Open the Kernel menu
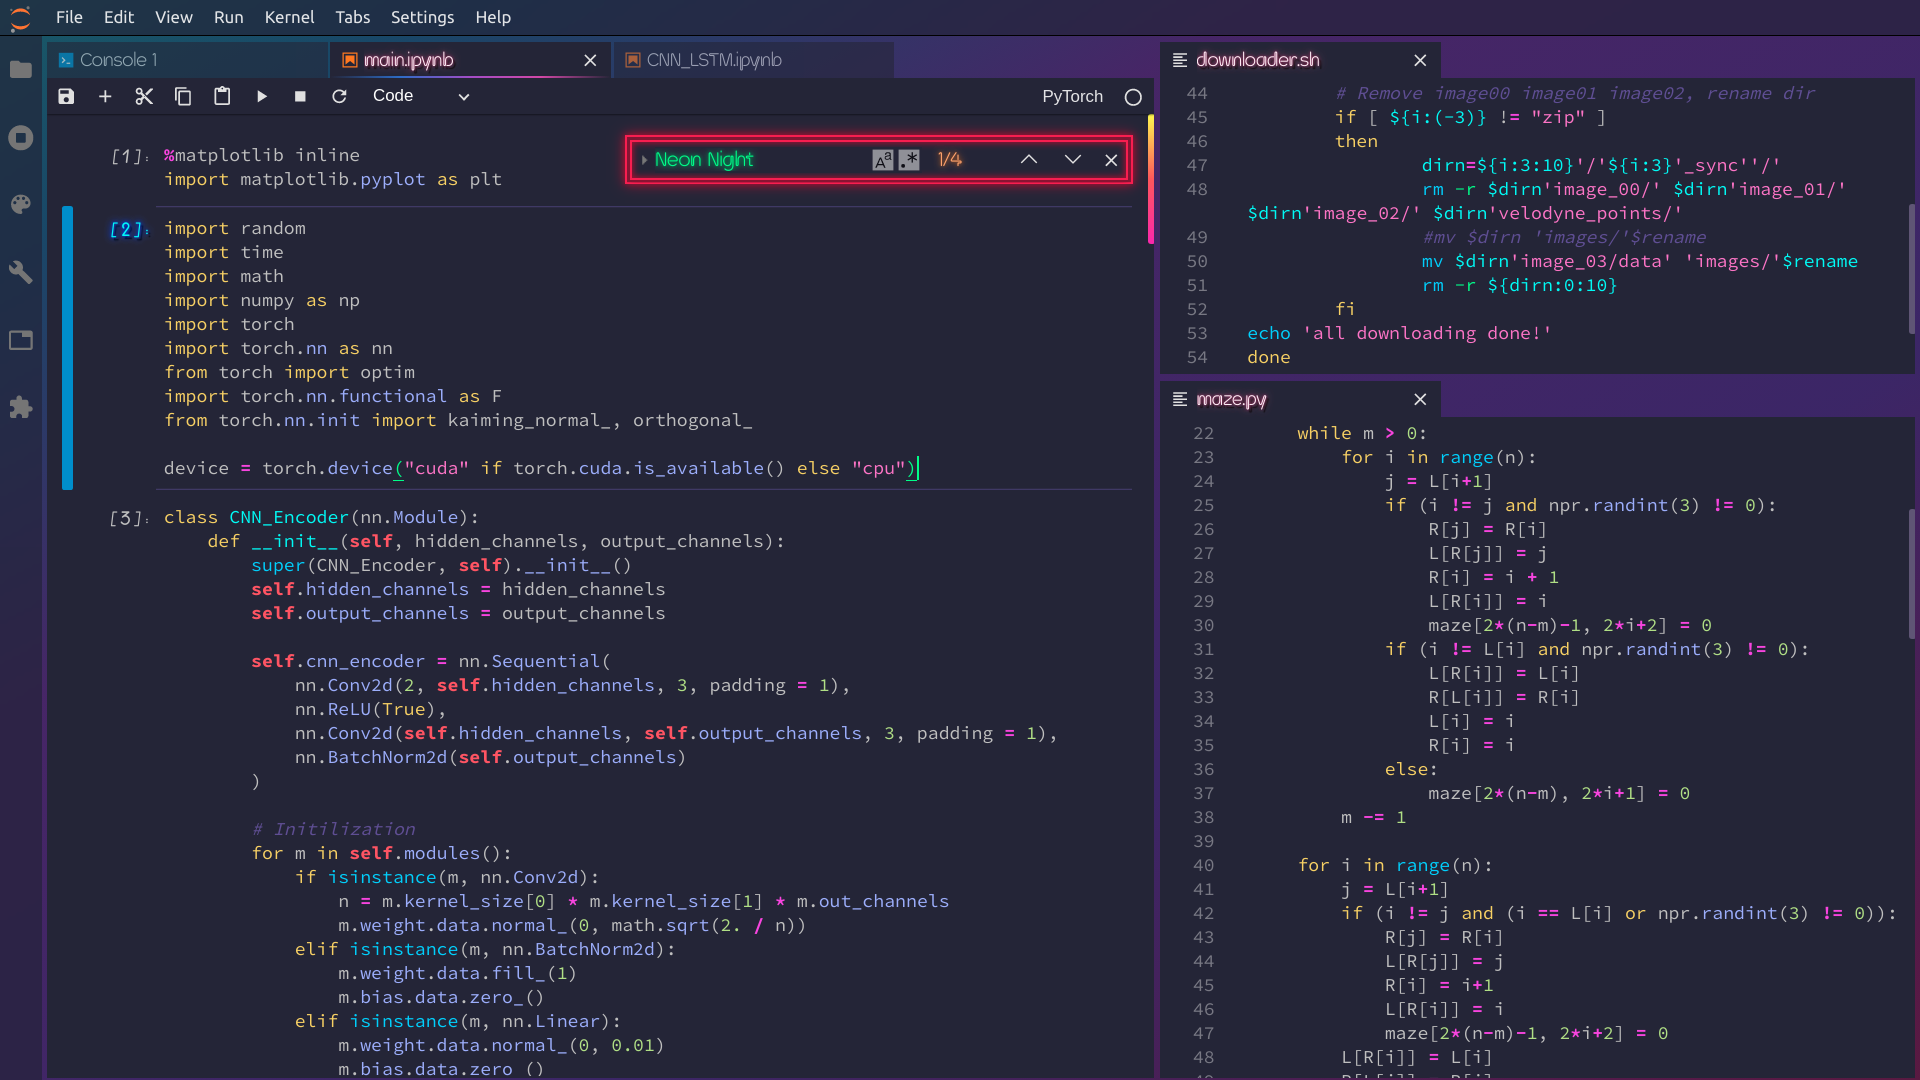The height and width of the screenshot is (1080, 1920). click(289, 17)
